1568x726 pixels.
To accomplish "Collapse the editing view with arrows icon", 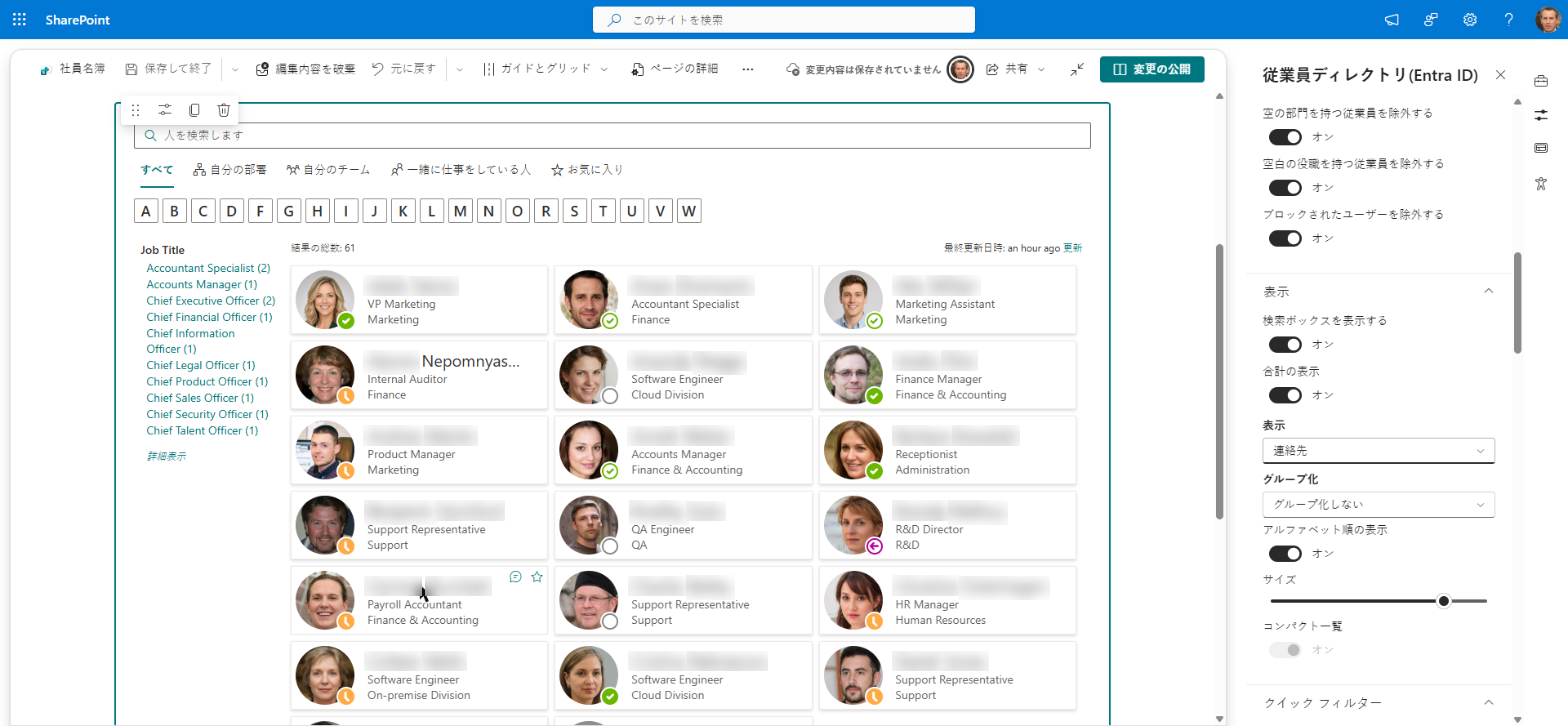I will pos(1077,69).
